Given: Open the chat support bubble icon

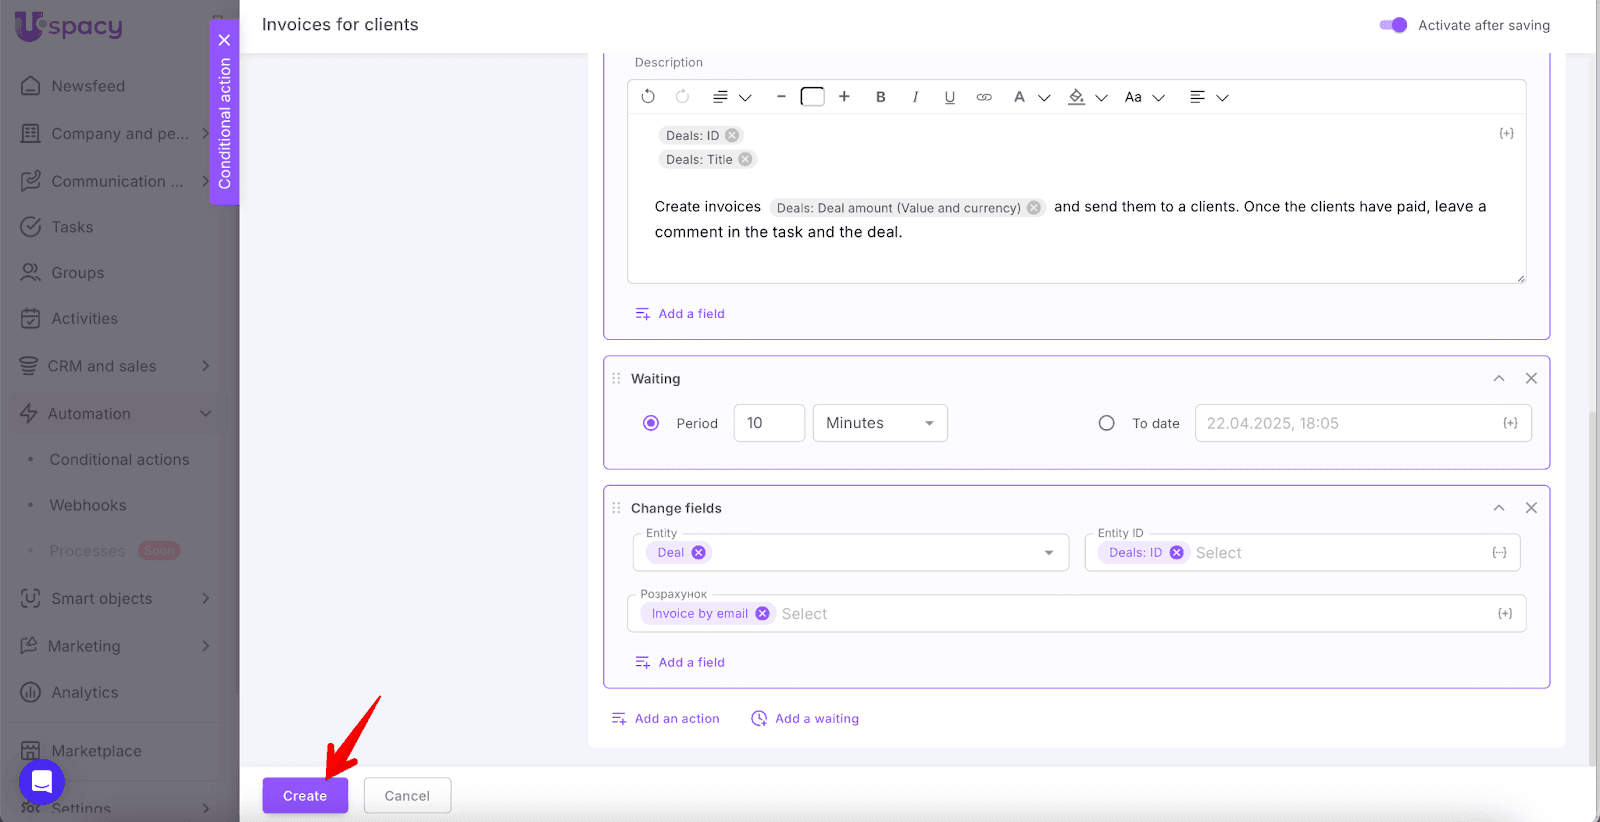Looking at the screenshot, I should pyautogui.click(x=42, y=781).
